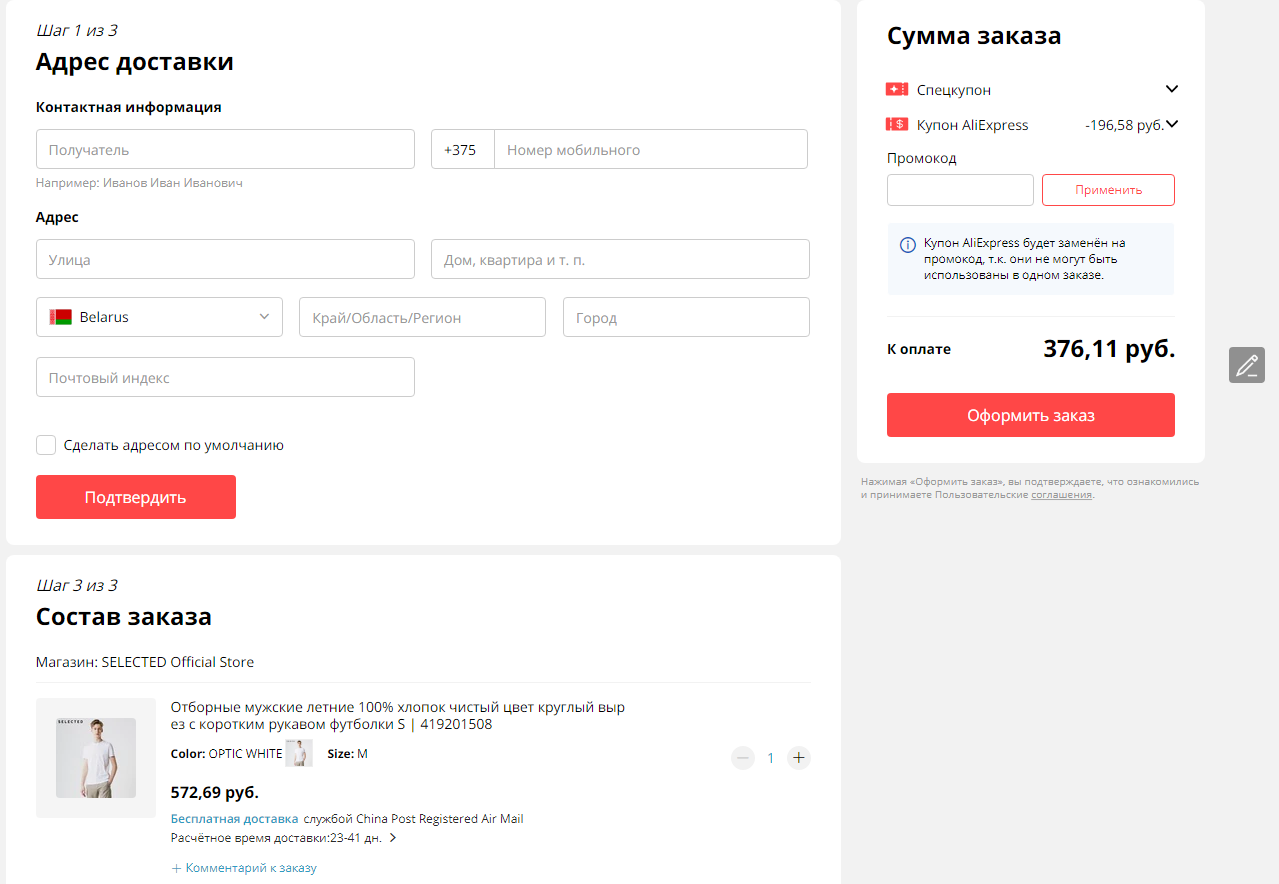
Task: Click the Оформить заказ button
Action: (1031, 415)
